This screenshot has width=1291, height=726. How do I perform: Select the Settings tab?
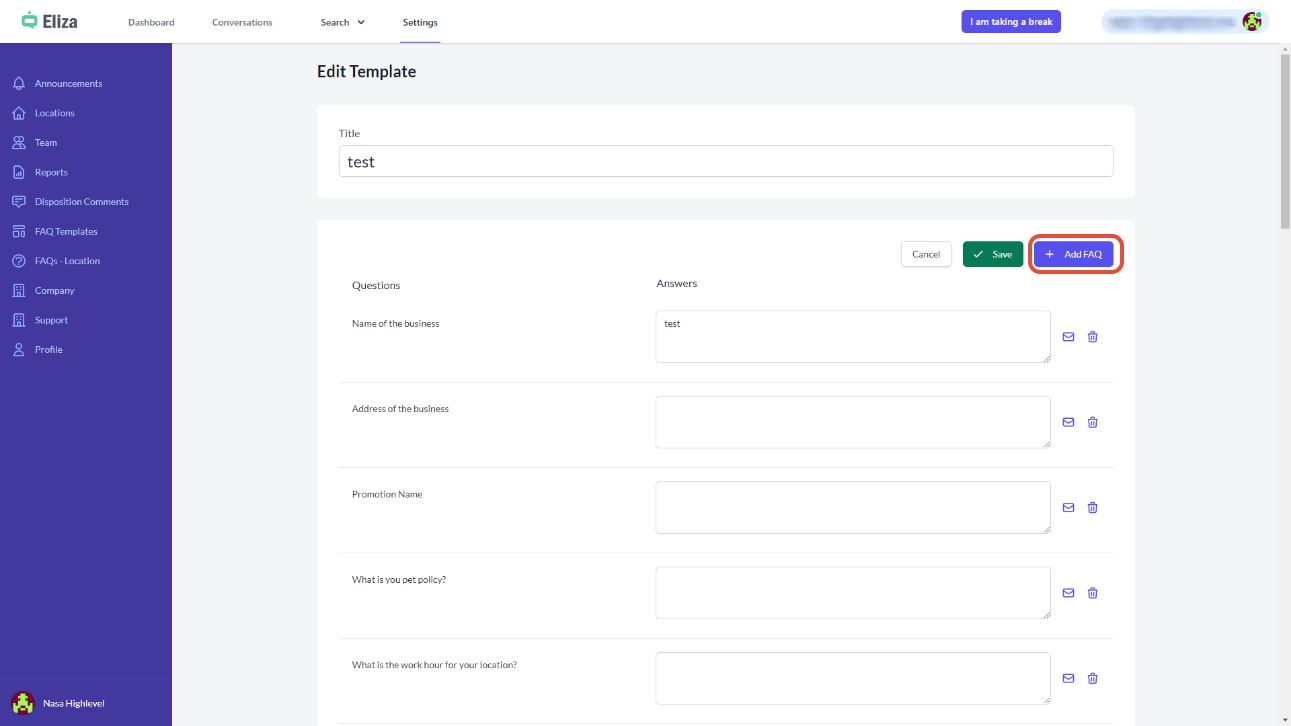(420, 22)
